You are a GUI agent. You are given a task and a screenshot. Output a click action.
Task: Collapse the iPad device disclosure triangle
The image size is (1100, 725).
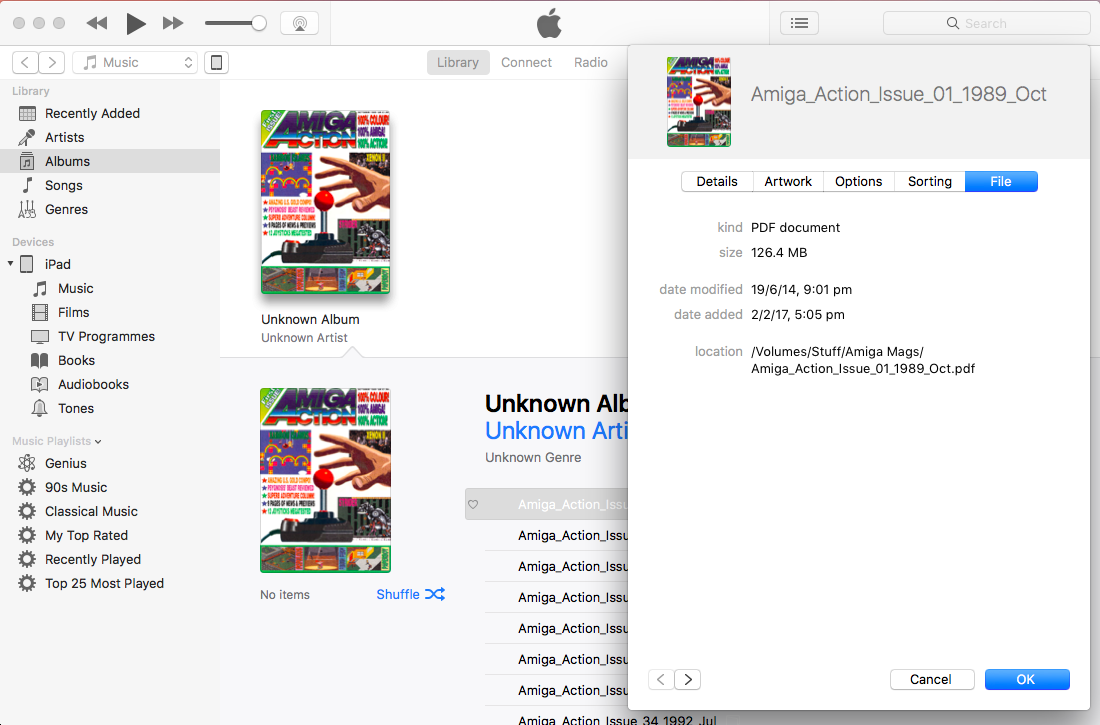point(11,264)
